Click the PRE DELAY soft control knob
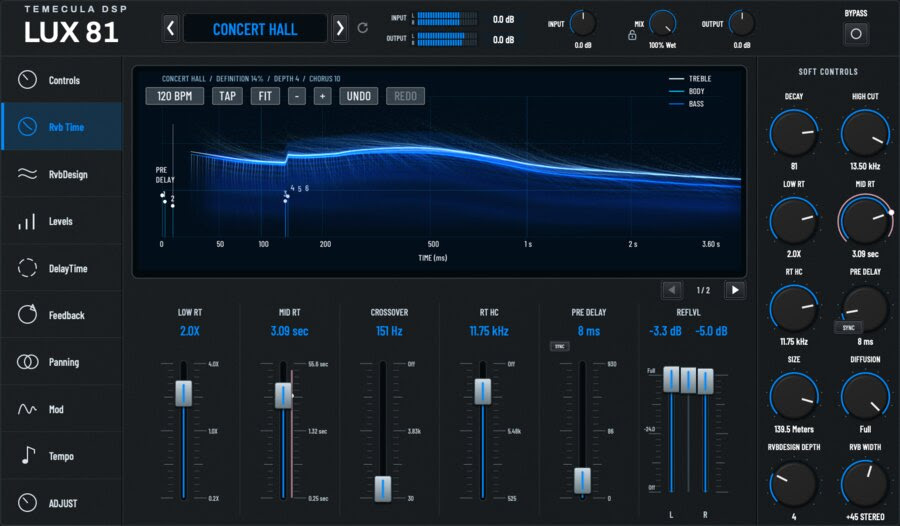 865,308
